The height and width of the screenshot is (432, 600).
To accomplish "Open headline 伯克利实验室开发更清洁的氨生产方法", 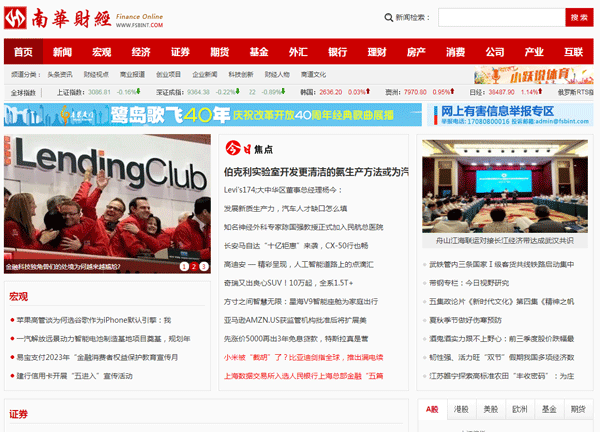I will 316,172.
